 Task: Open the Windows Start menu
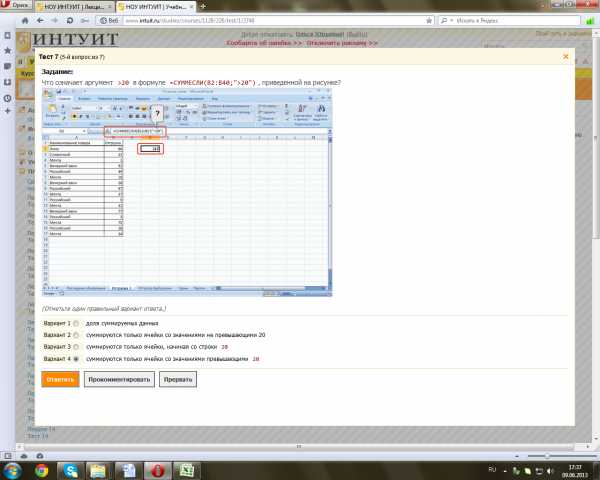(x=11, y=470)
